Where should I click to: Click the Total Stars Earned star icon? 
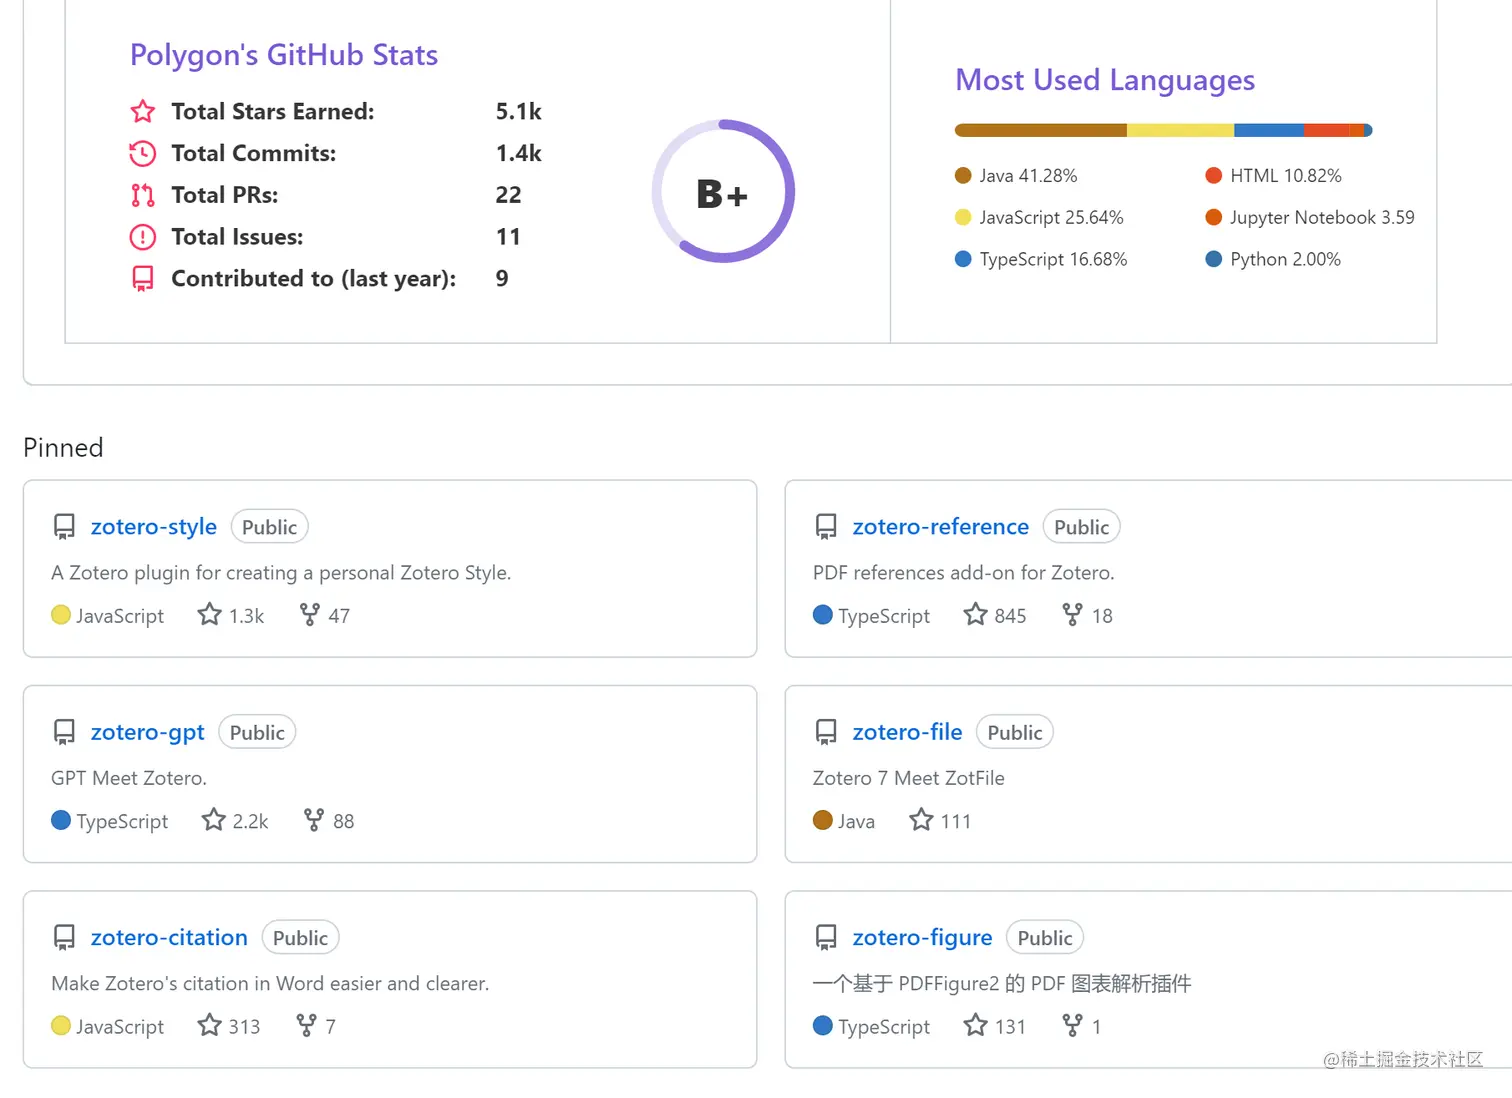click(x=143, y=111)
